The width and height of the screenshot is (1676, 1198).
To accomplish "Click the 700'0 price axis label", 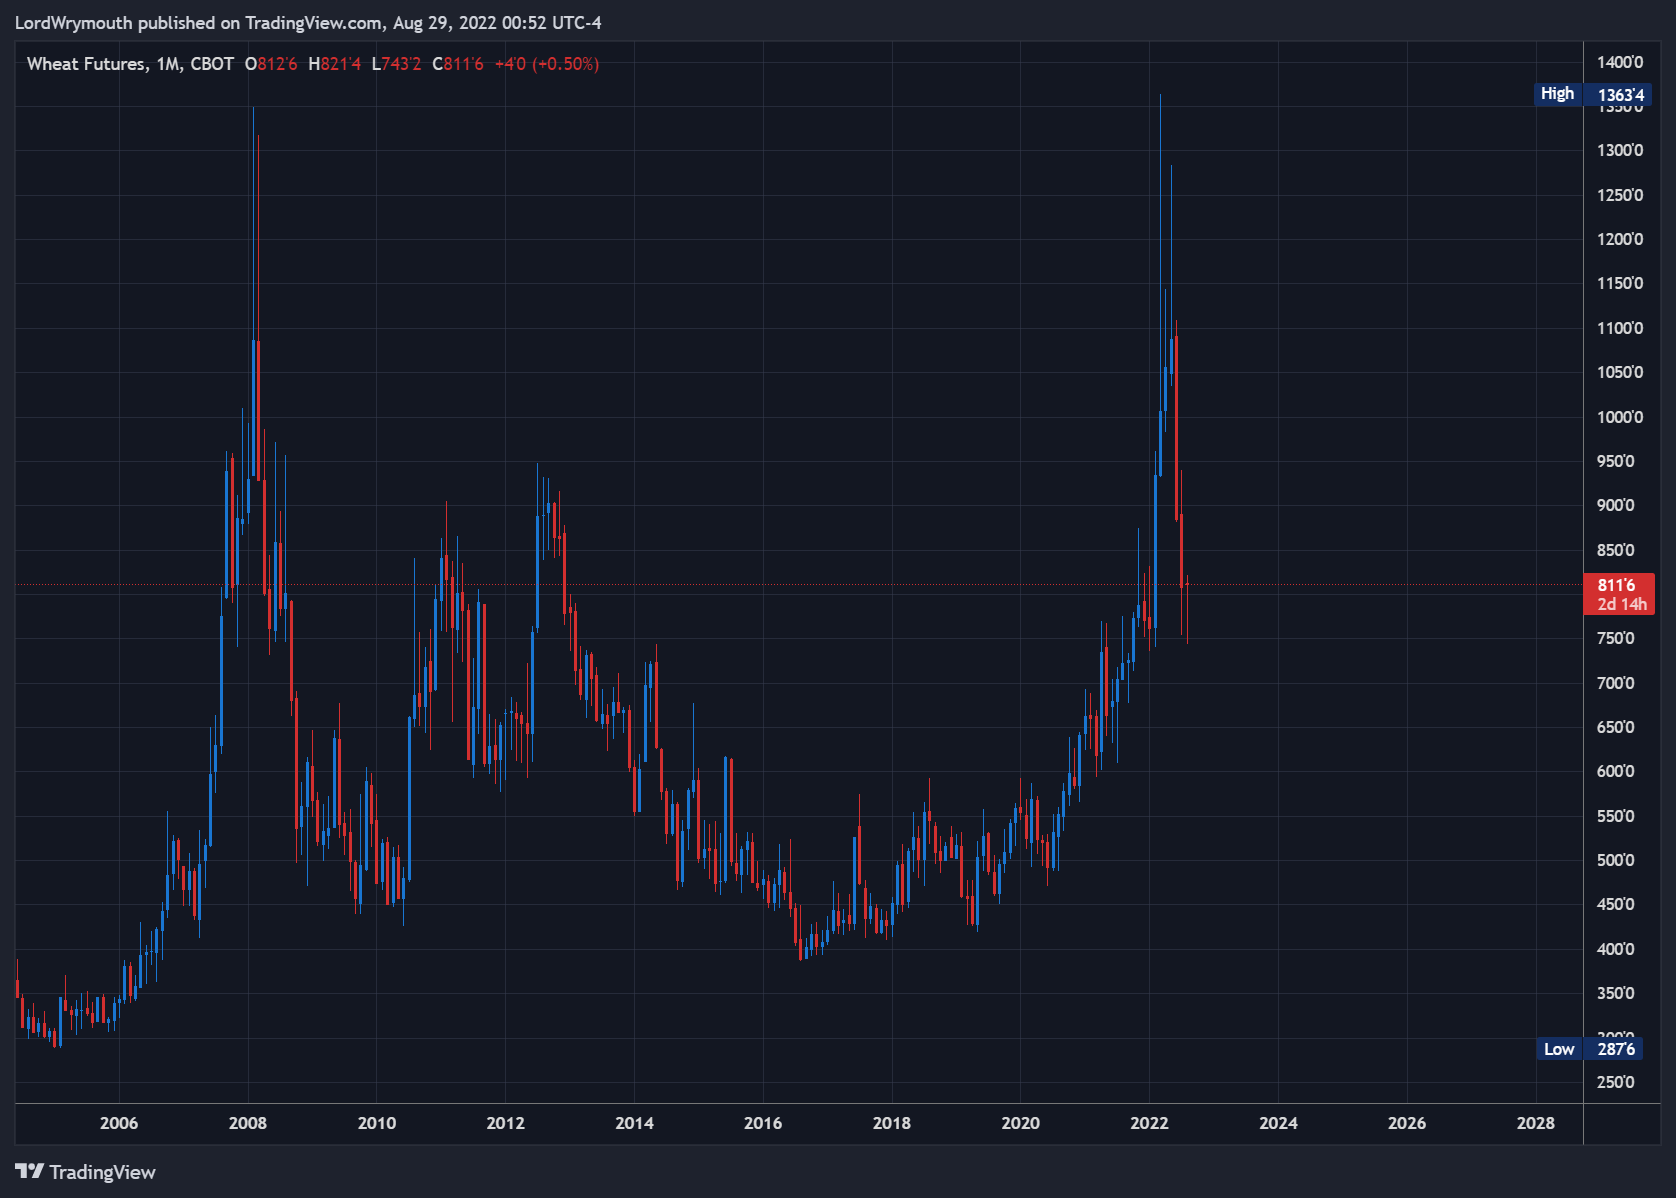I will pyautogui.click(x=1615, y=683).
